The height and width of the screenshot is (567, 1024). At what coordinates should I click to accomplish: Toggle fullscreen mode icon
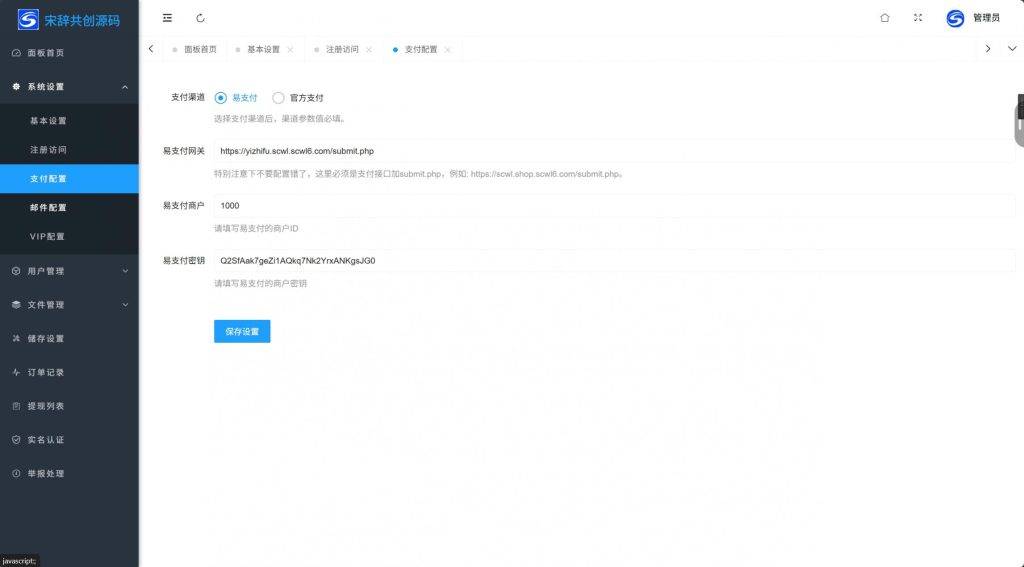[918, 18]
